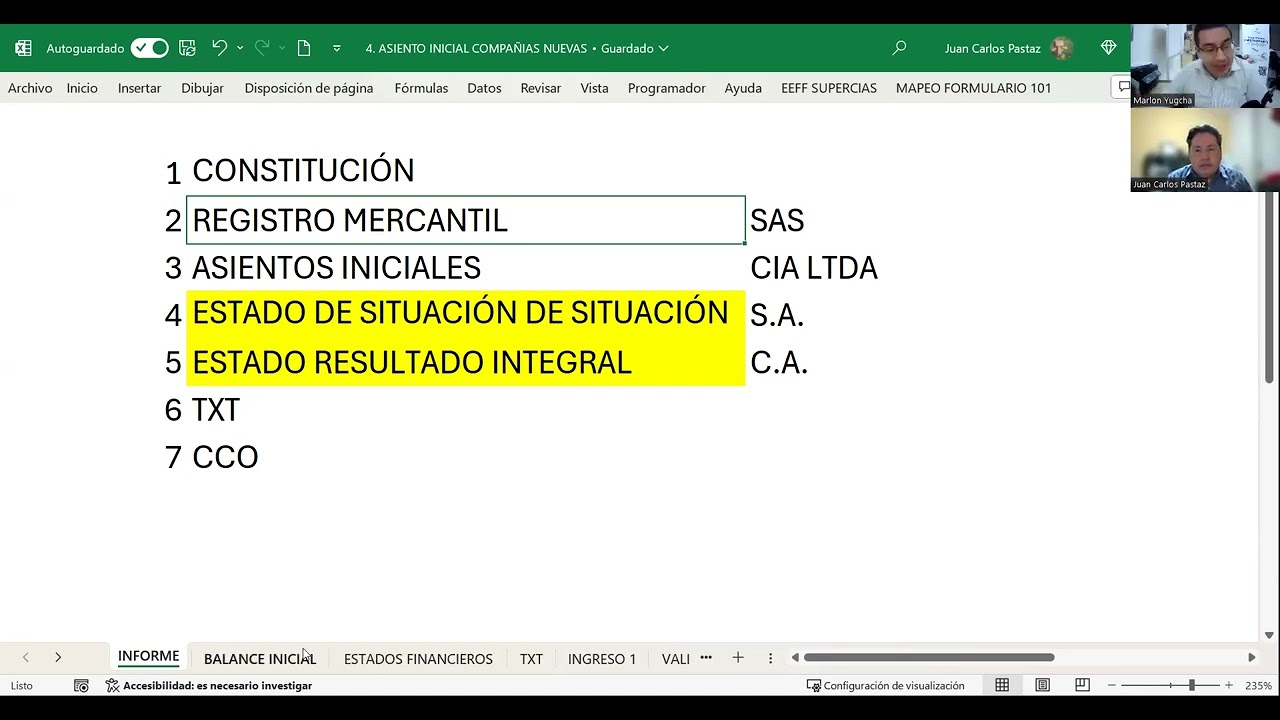Toggle the Autoguardado switch
This screenshot has width=1280, height=720.
coord(150,48)
